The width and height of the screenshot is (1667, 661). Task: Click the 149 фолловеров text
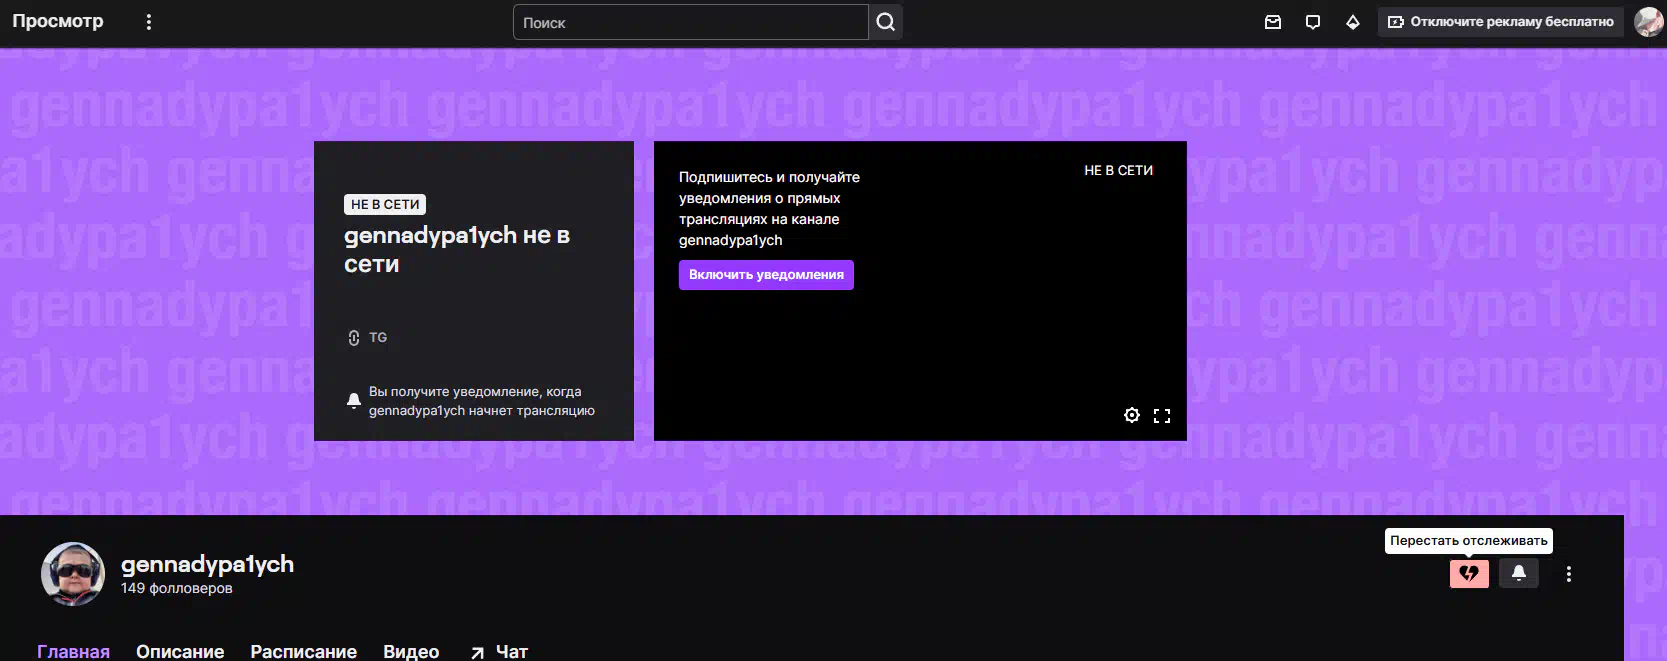(177, 588)
